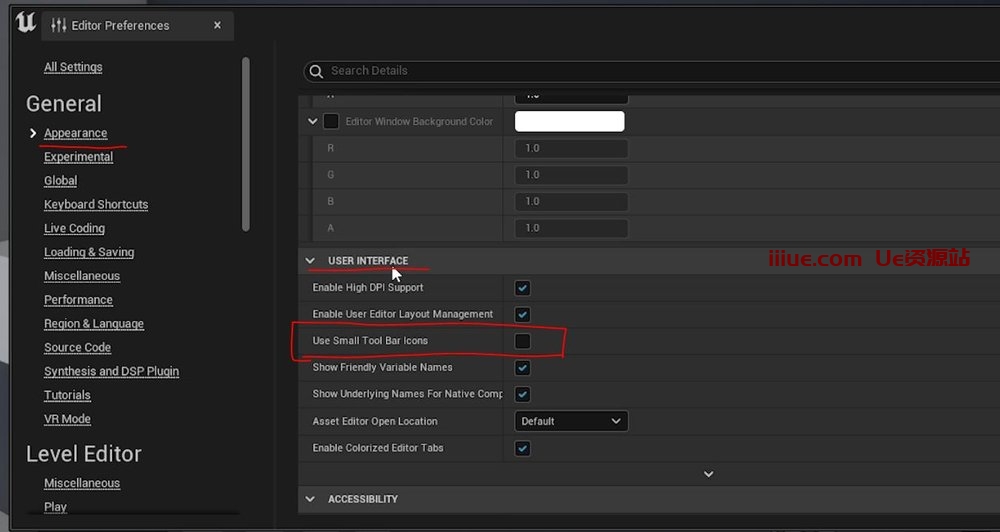Toggle Editor Window Background Color override checkbox
The height and width of the screenshot is (532, 1000).
(x=331, y=122)
